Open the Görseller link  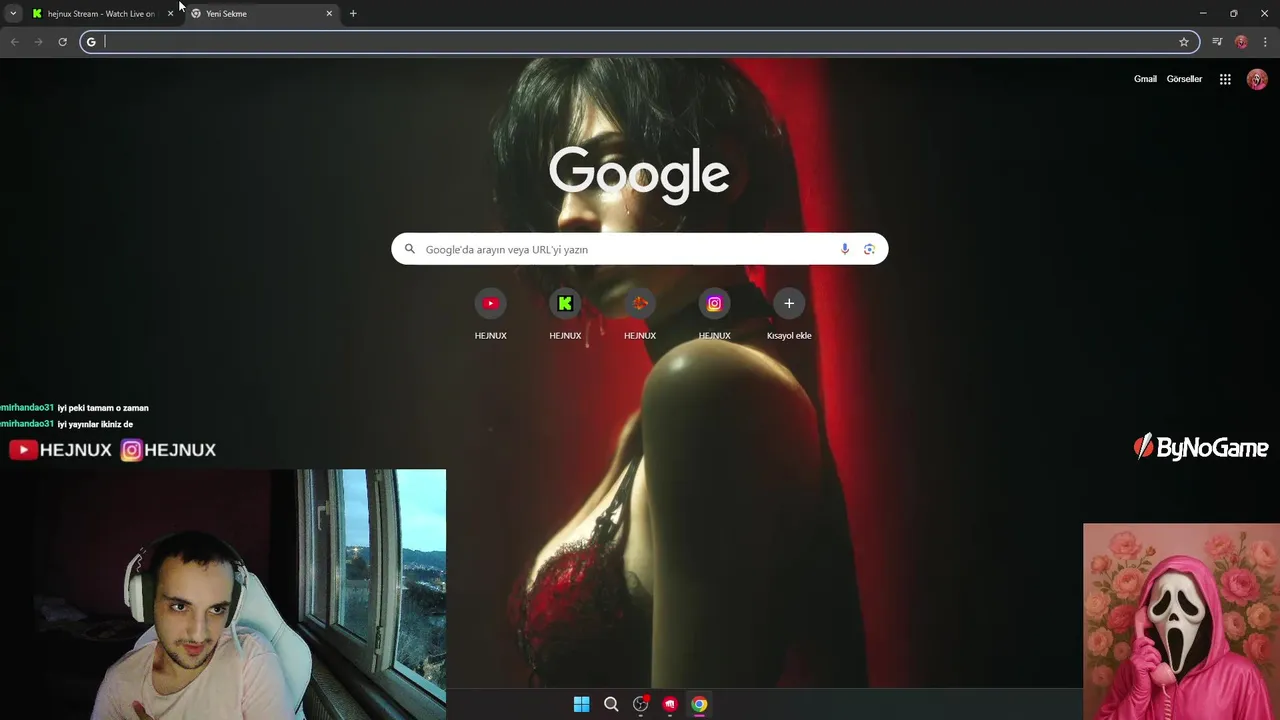point(1184,79)
